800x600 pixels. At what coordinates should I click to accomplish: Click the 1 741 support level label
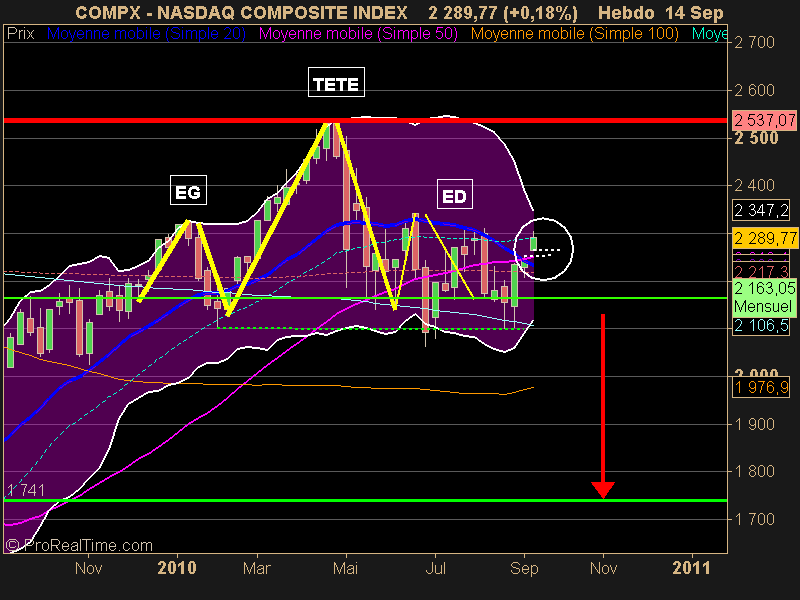(26, 490)
